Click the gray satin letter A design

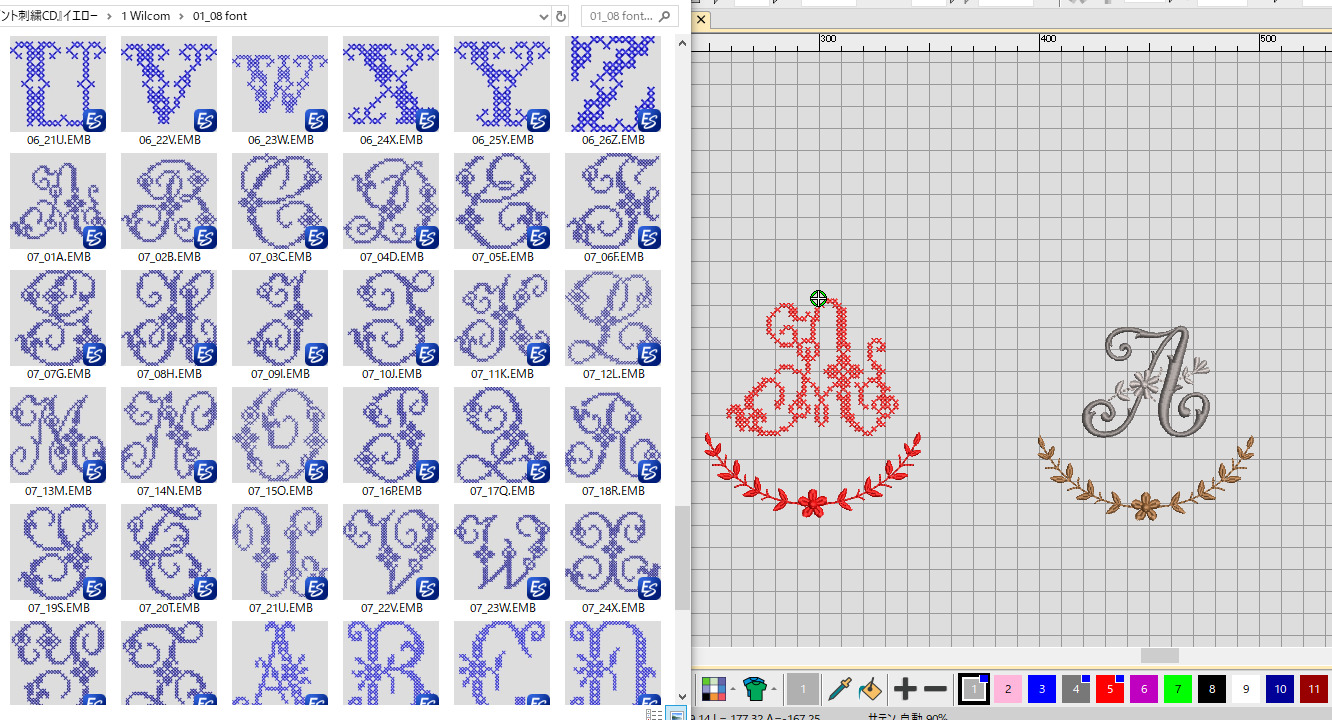1148,383
